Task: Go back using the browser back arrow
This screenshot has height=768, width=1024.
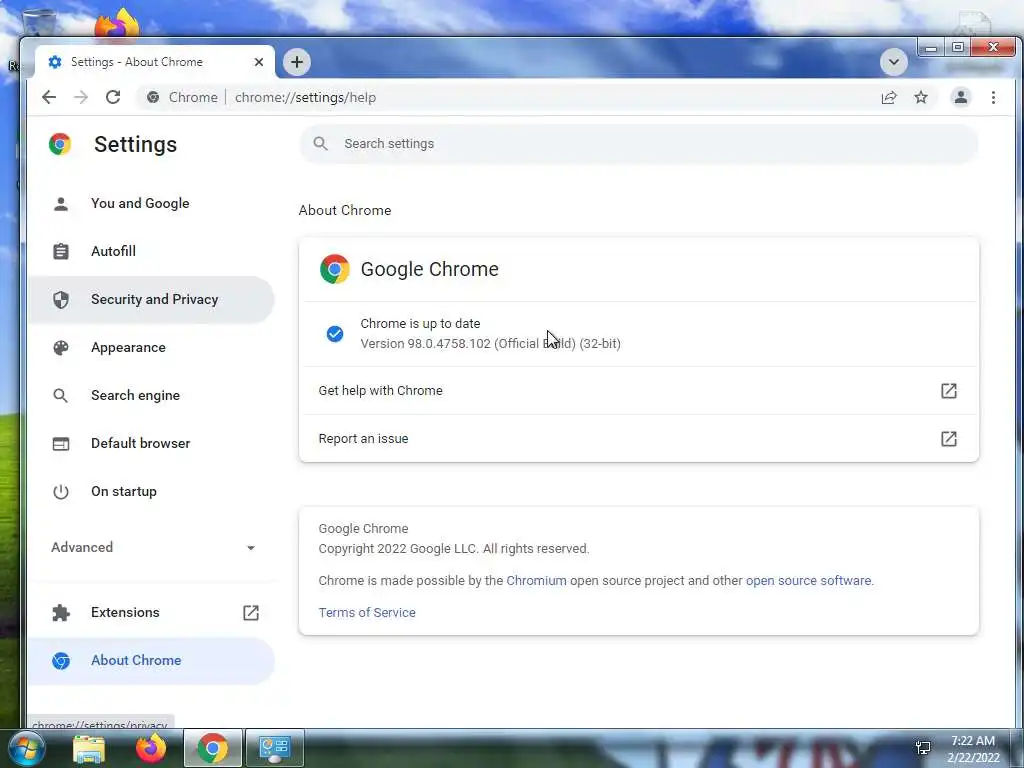Action: [x=49, y=97]
